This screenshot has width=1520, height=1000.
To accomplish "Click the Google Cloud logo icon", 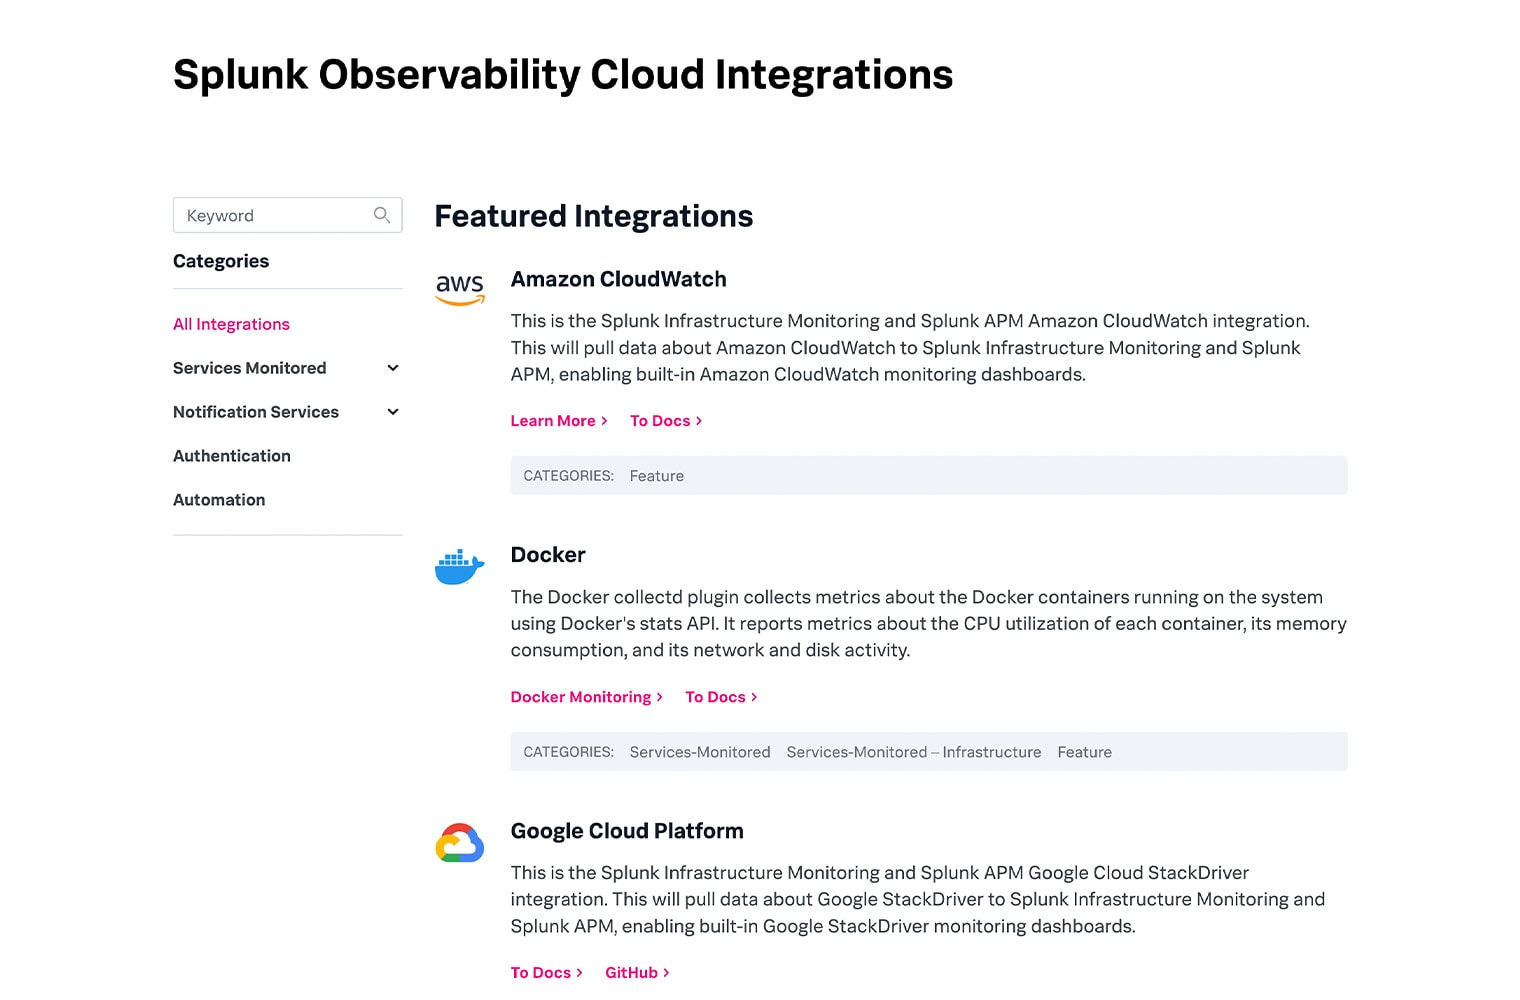I will (460, 843).
